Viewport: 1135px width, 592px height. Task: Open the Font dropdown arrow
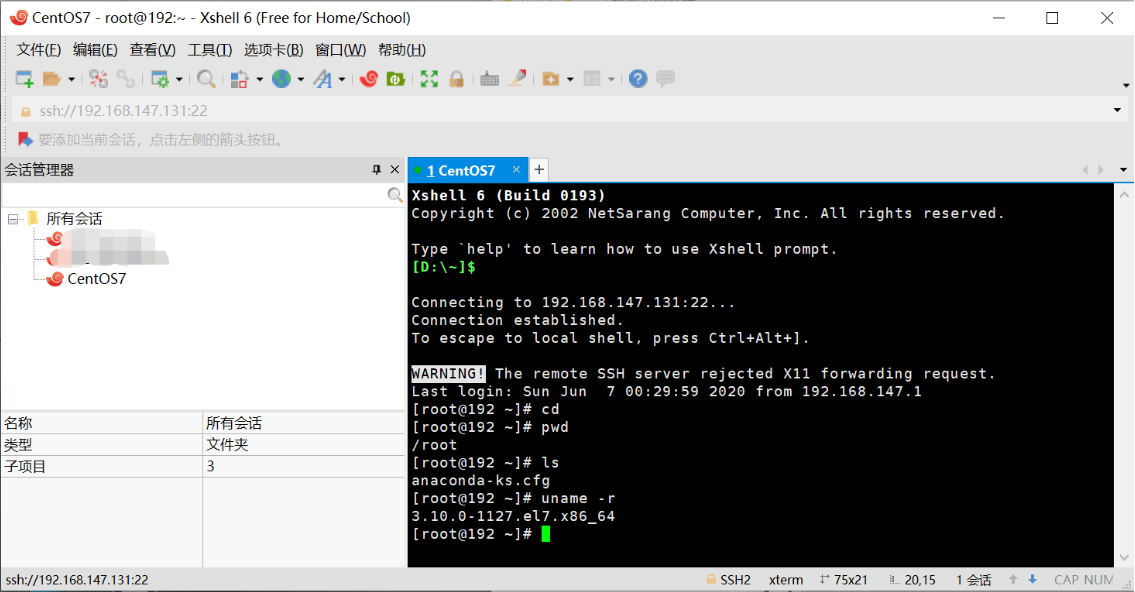[342, 80]
